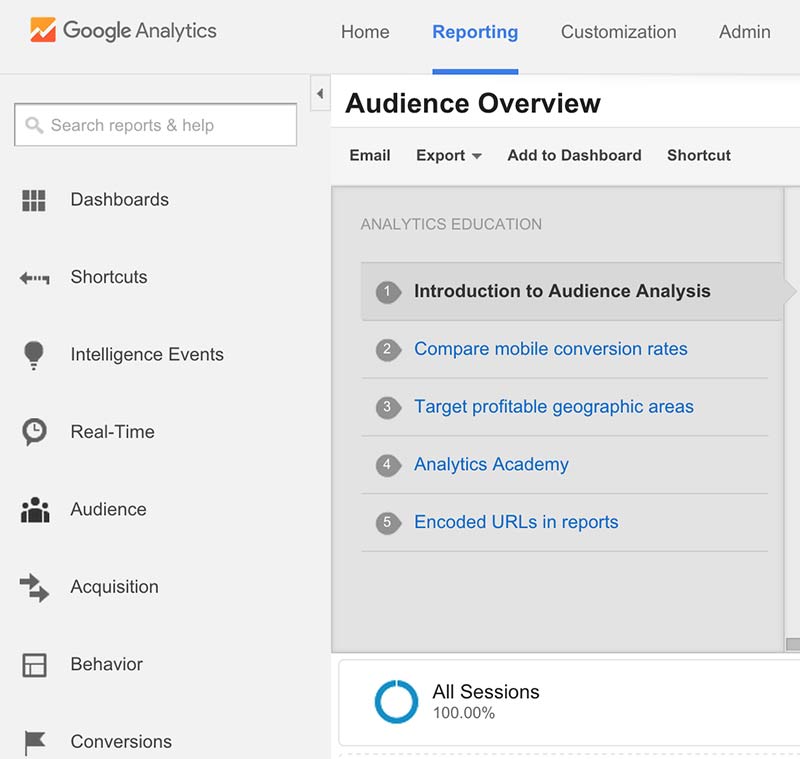The width and height of the screenshot is (800, 759).
Task: Open the Home tab
Action: pos(365,32)
